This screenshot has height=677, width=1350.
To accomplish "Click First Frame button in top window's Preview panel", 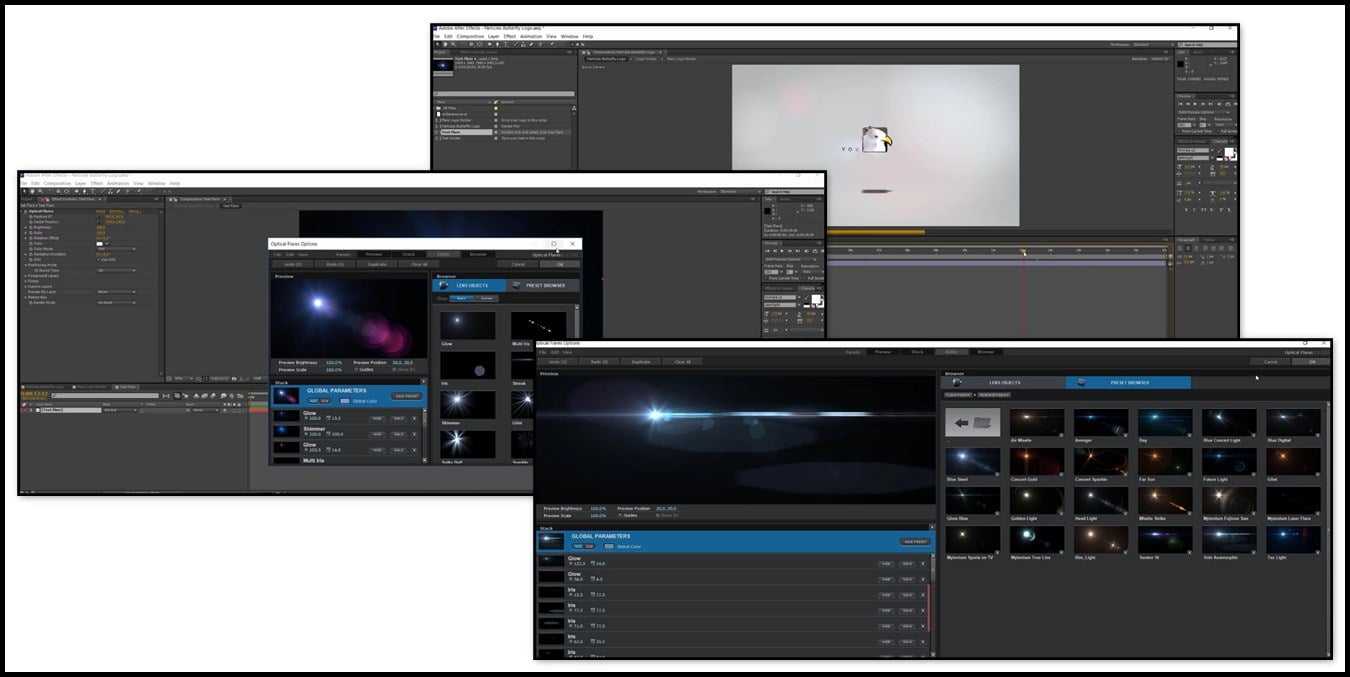I will pos(1180,104).
